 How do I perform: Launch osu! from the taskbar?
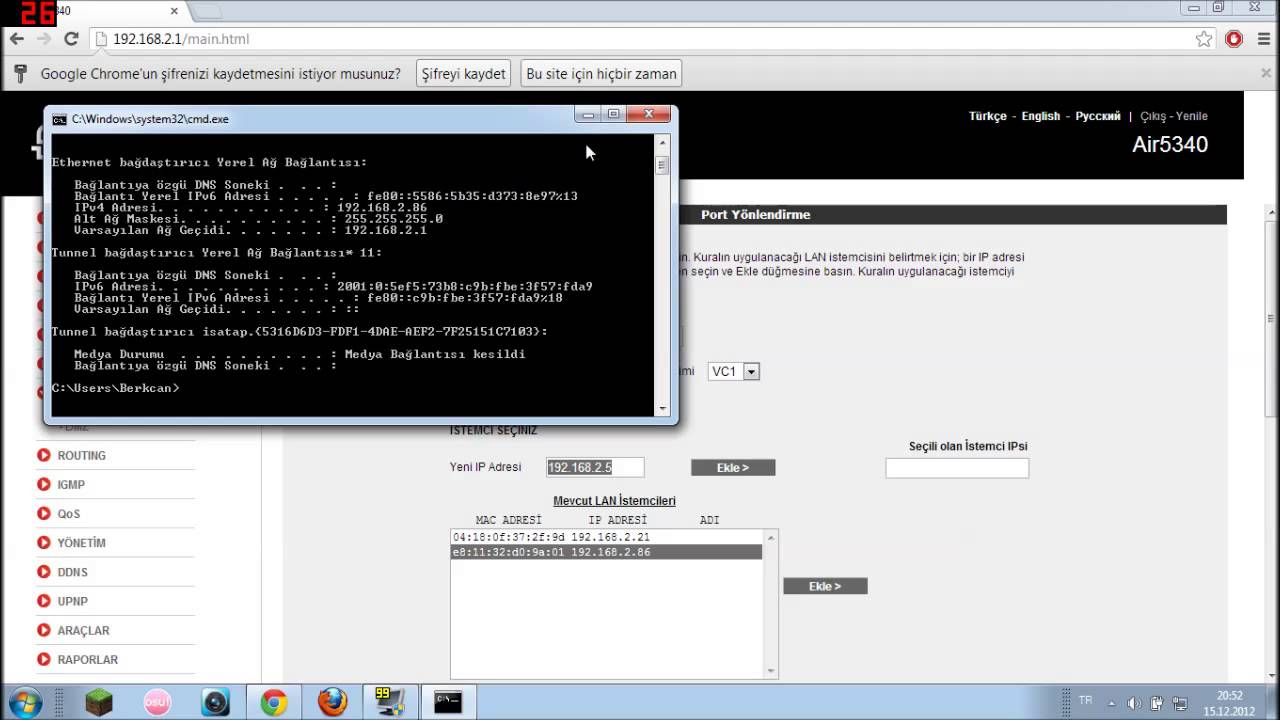[157, 702]
